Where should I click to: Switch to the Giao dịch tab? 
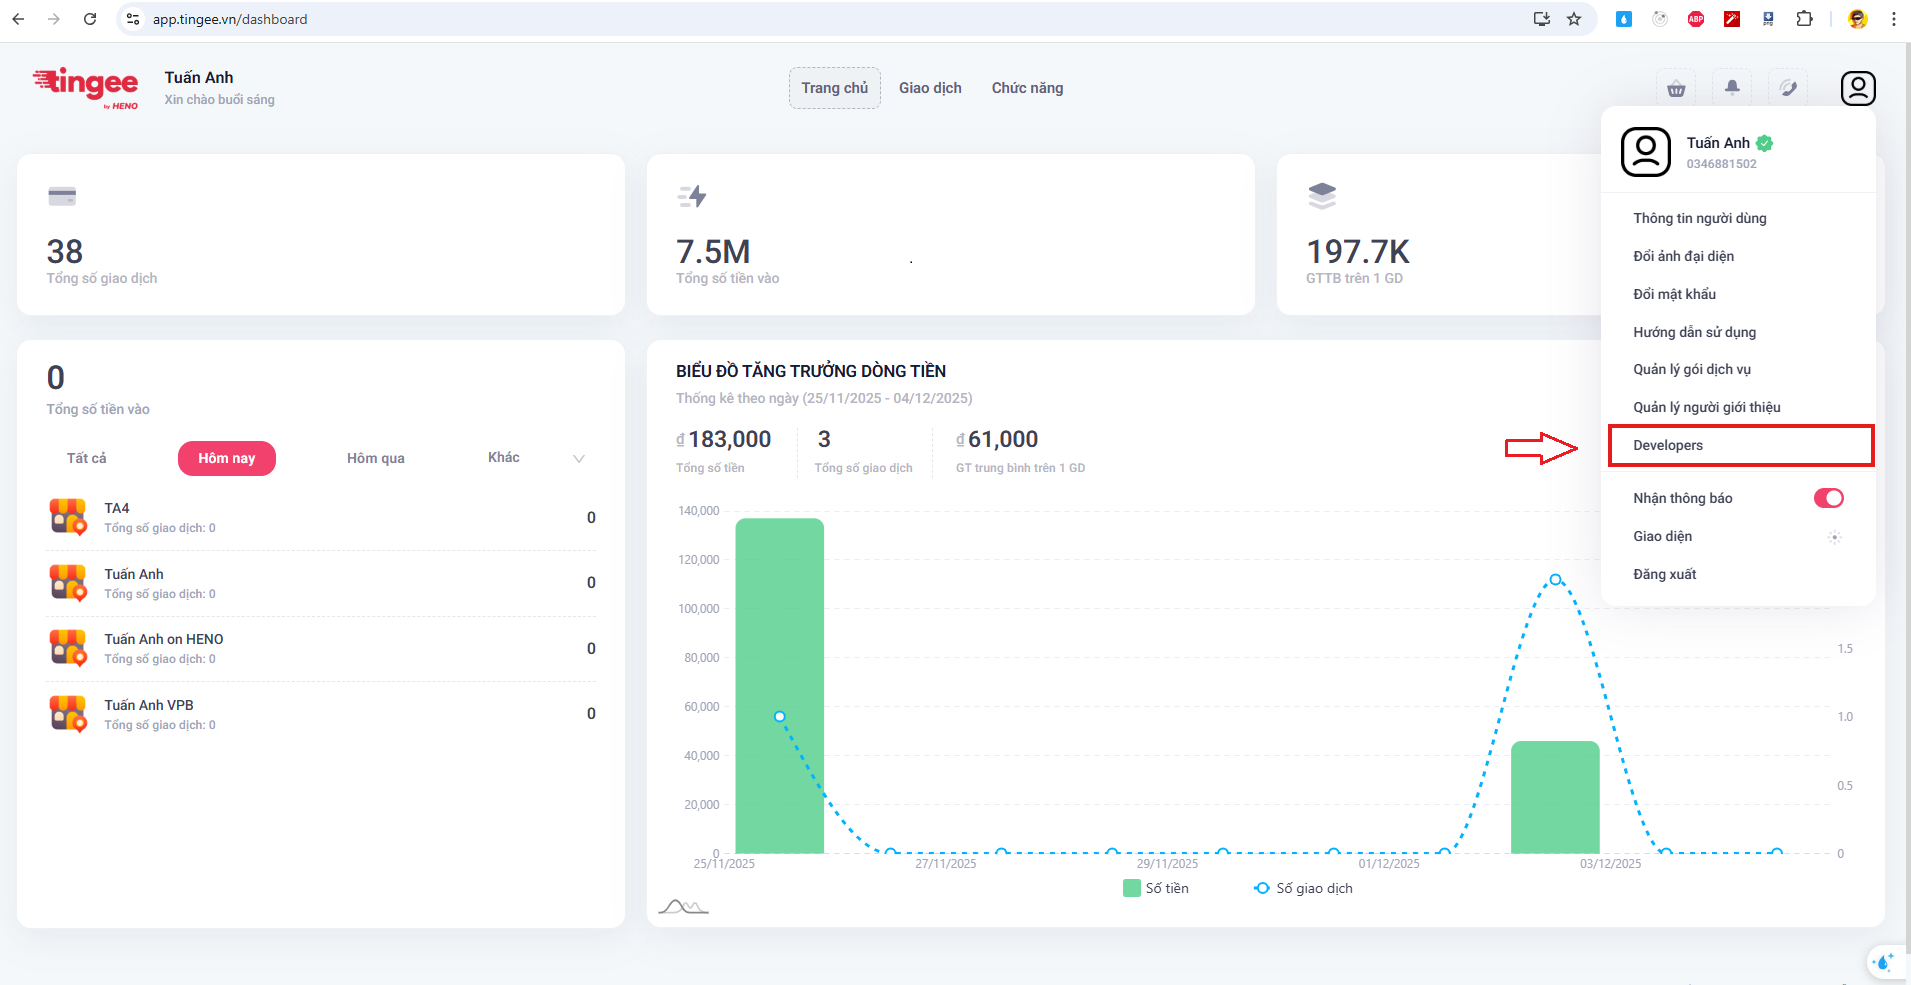pyautogui.click(x=929, y=88)
